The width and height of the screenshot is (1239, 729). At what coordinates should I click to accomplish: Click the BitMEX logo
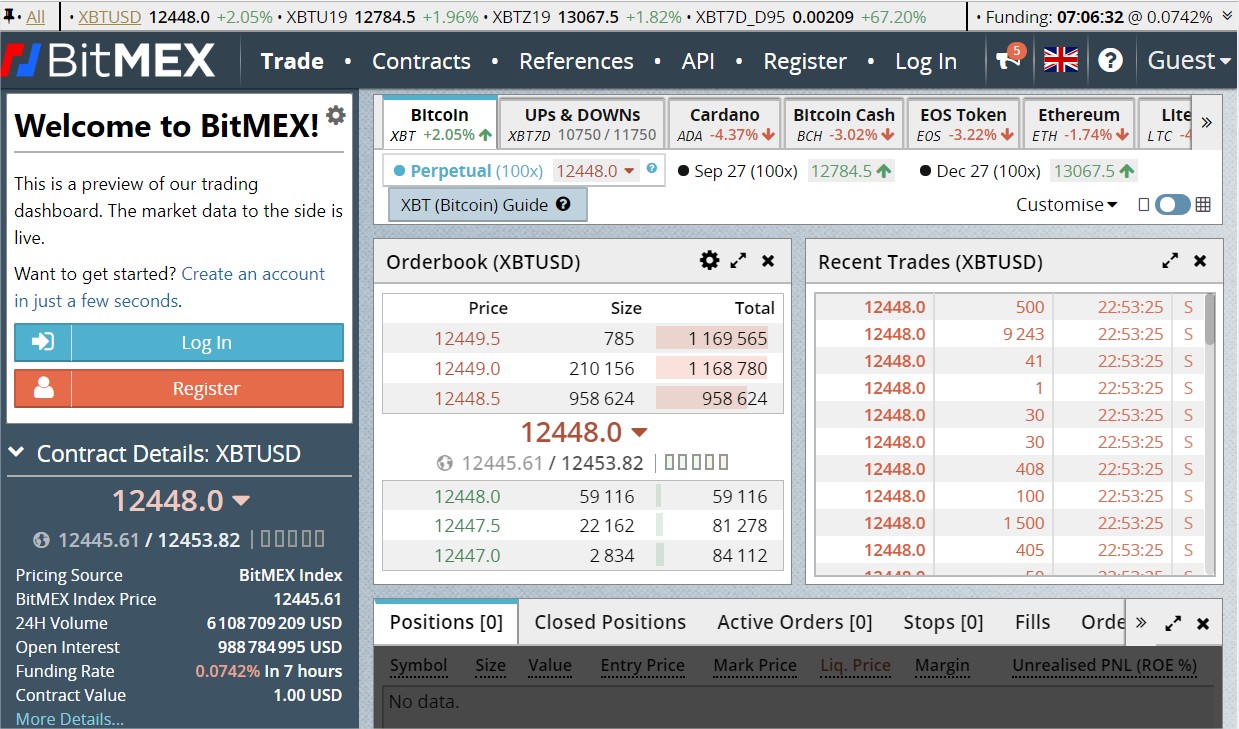[108, 60]
